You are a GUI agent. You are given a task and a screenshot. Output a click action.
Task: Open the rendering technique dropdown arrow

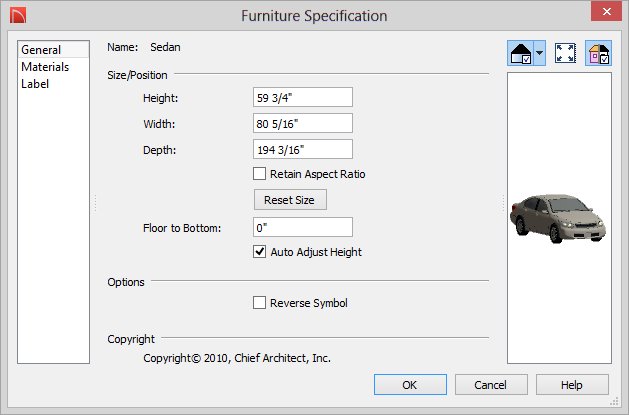click(x=540, y=53)
